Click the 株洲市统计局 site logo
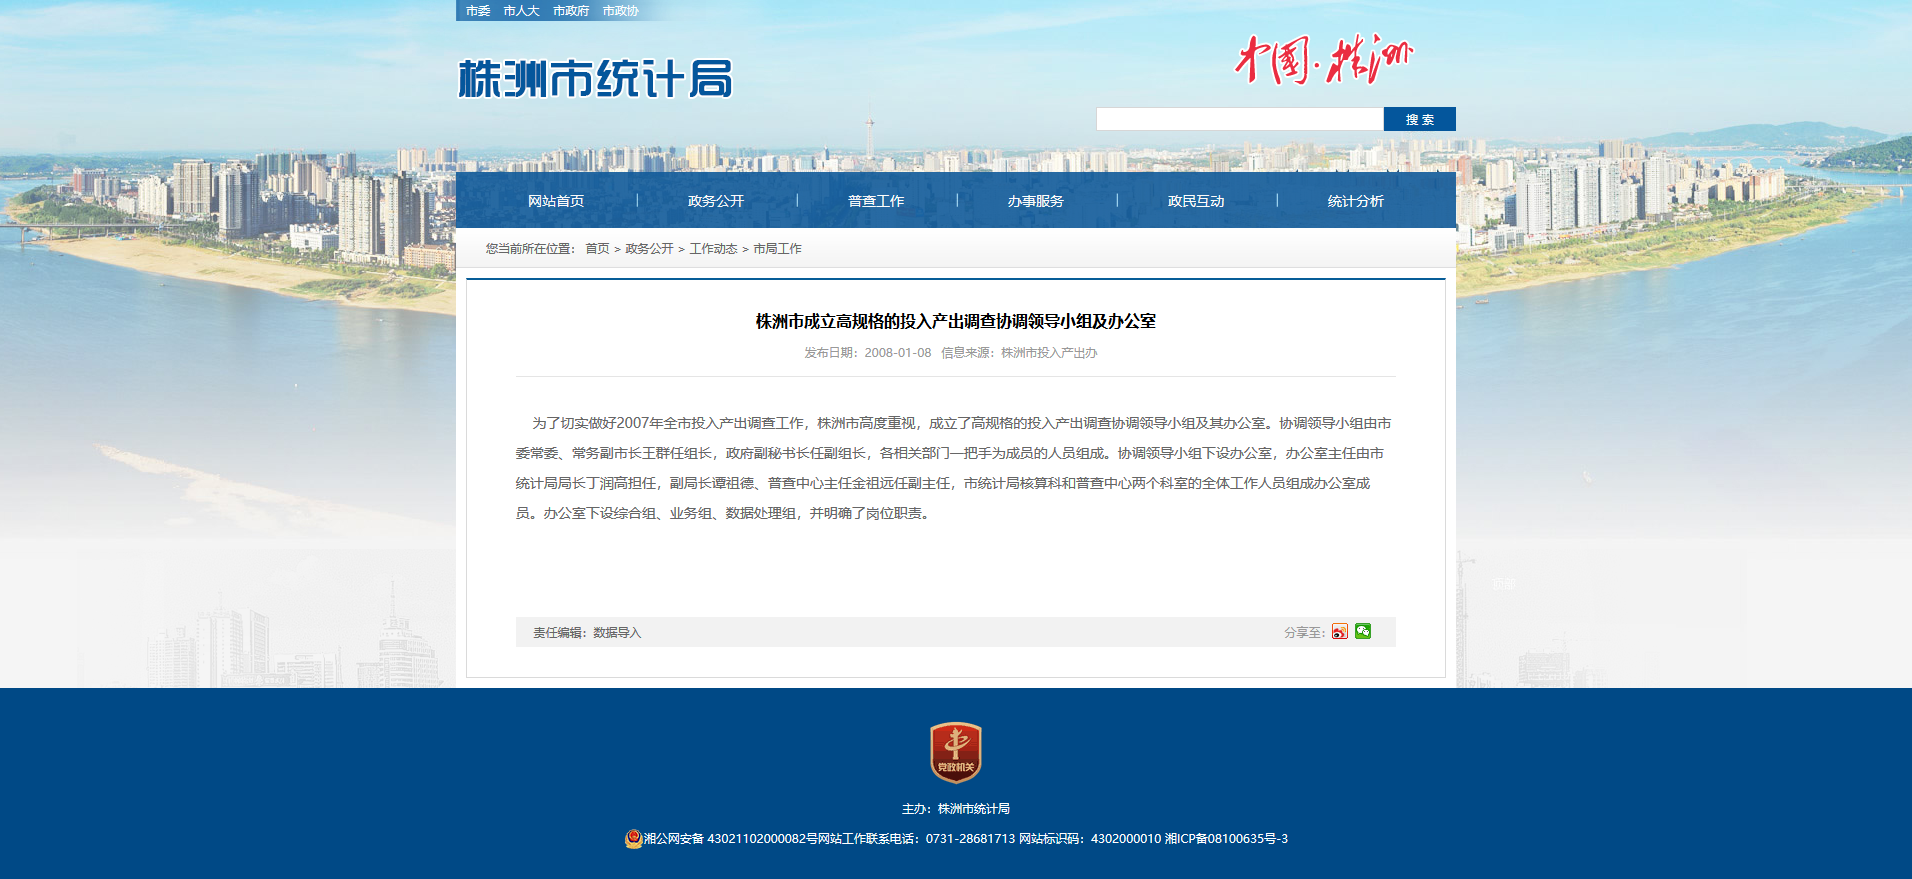 click(595, 79)
